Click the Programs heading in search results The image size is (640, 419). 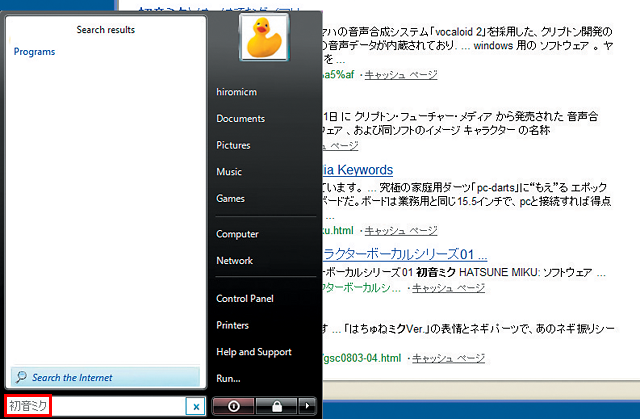point(34,52)
